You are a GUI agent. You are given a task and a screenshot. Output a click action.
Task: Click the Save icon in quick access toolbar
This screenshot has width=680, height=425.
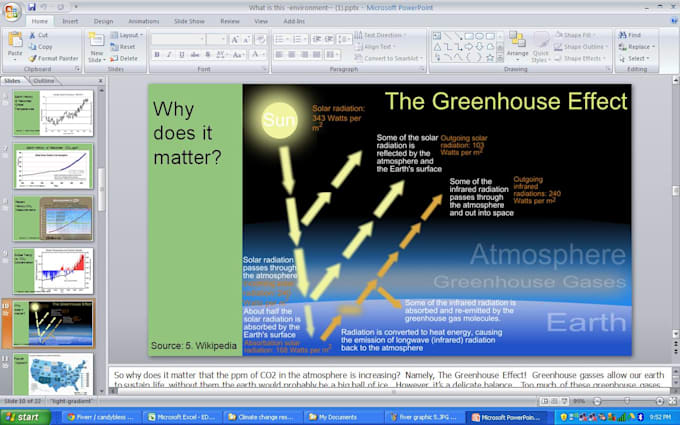click(32, 7)
